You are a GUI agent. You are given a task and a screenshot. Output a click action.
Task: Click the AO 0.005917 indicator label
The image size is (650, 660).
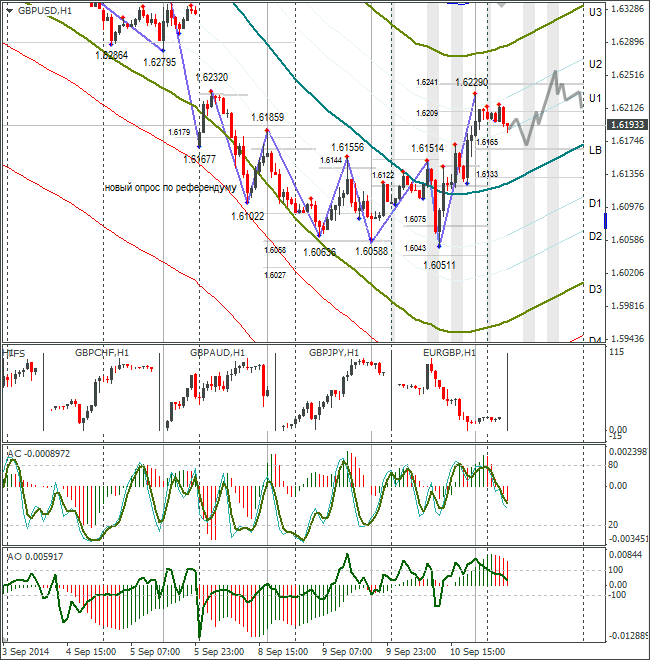point(35,557)
